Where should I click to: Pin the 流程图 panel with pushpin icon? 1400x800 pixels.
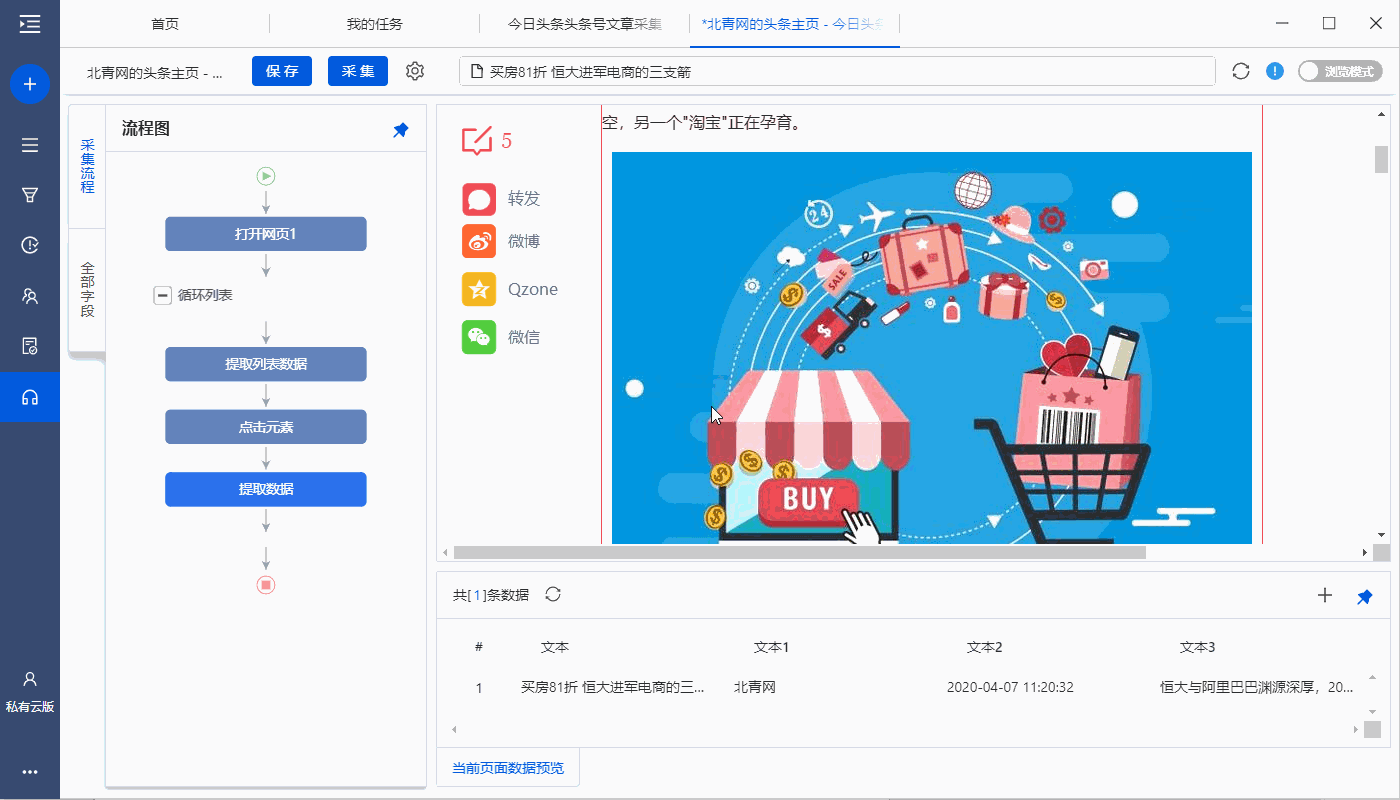[400, 130]
